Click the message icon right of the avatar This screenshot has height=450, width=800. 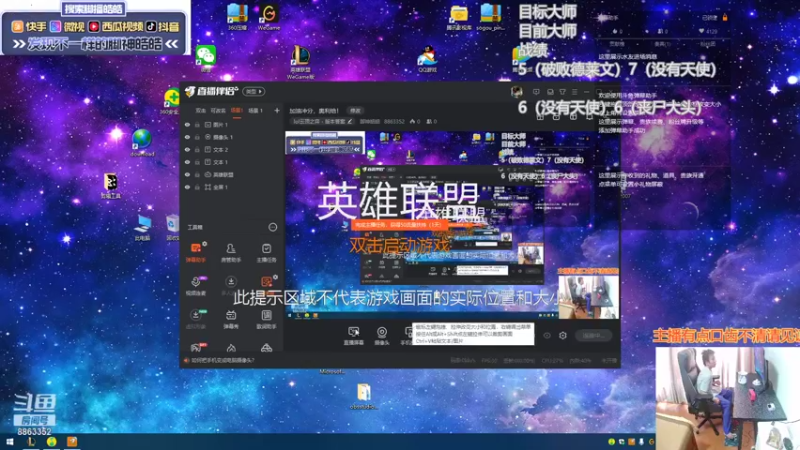(536, 92)
